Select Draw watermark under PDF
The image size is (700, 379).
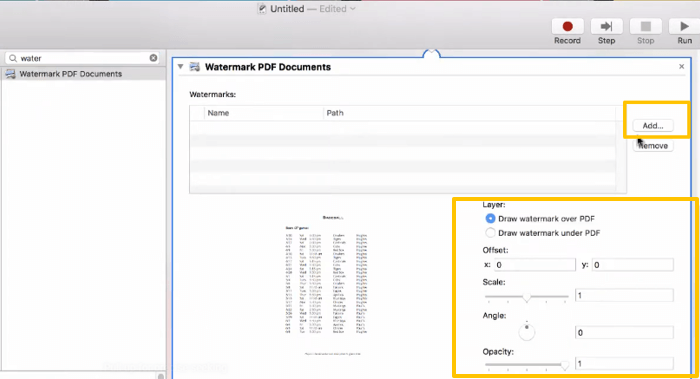coord(490,233)
